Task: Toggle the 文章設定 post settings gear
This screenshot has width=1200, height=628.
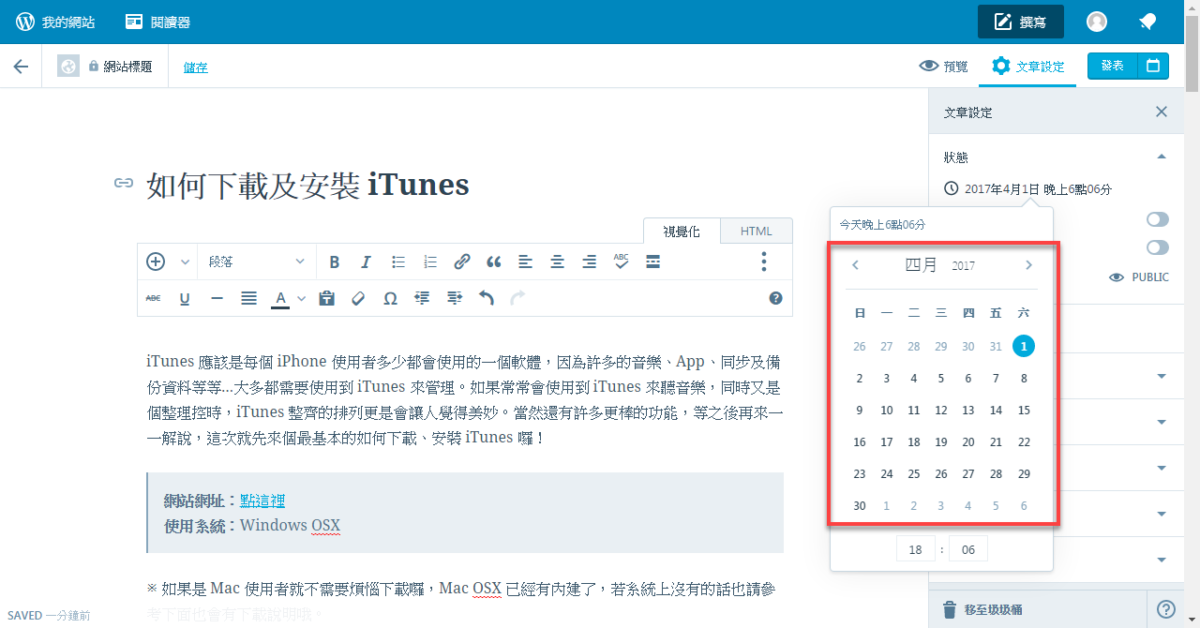Action: point(1027,66)
